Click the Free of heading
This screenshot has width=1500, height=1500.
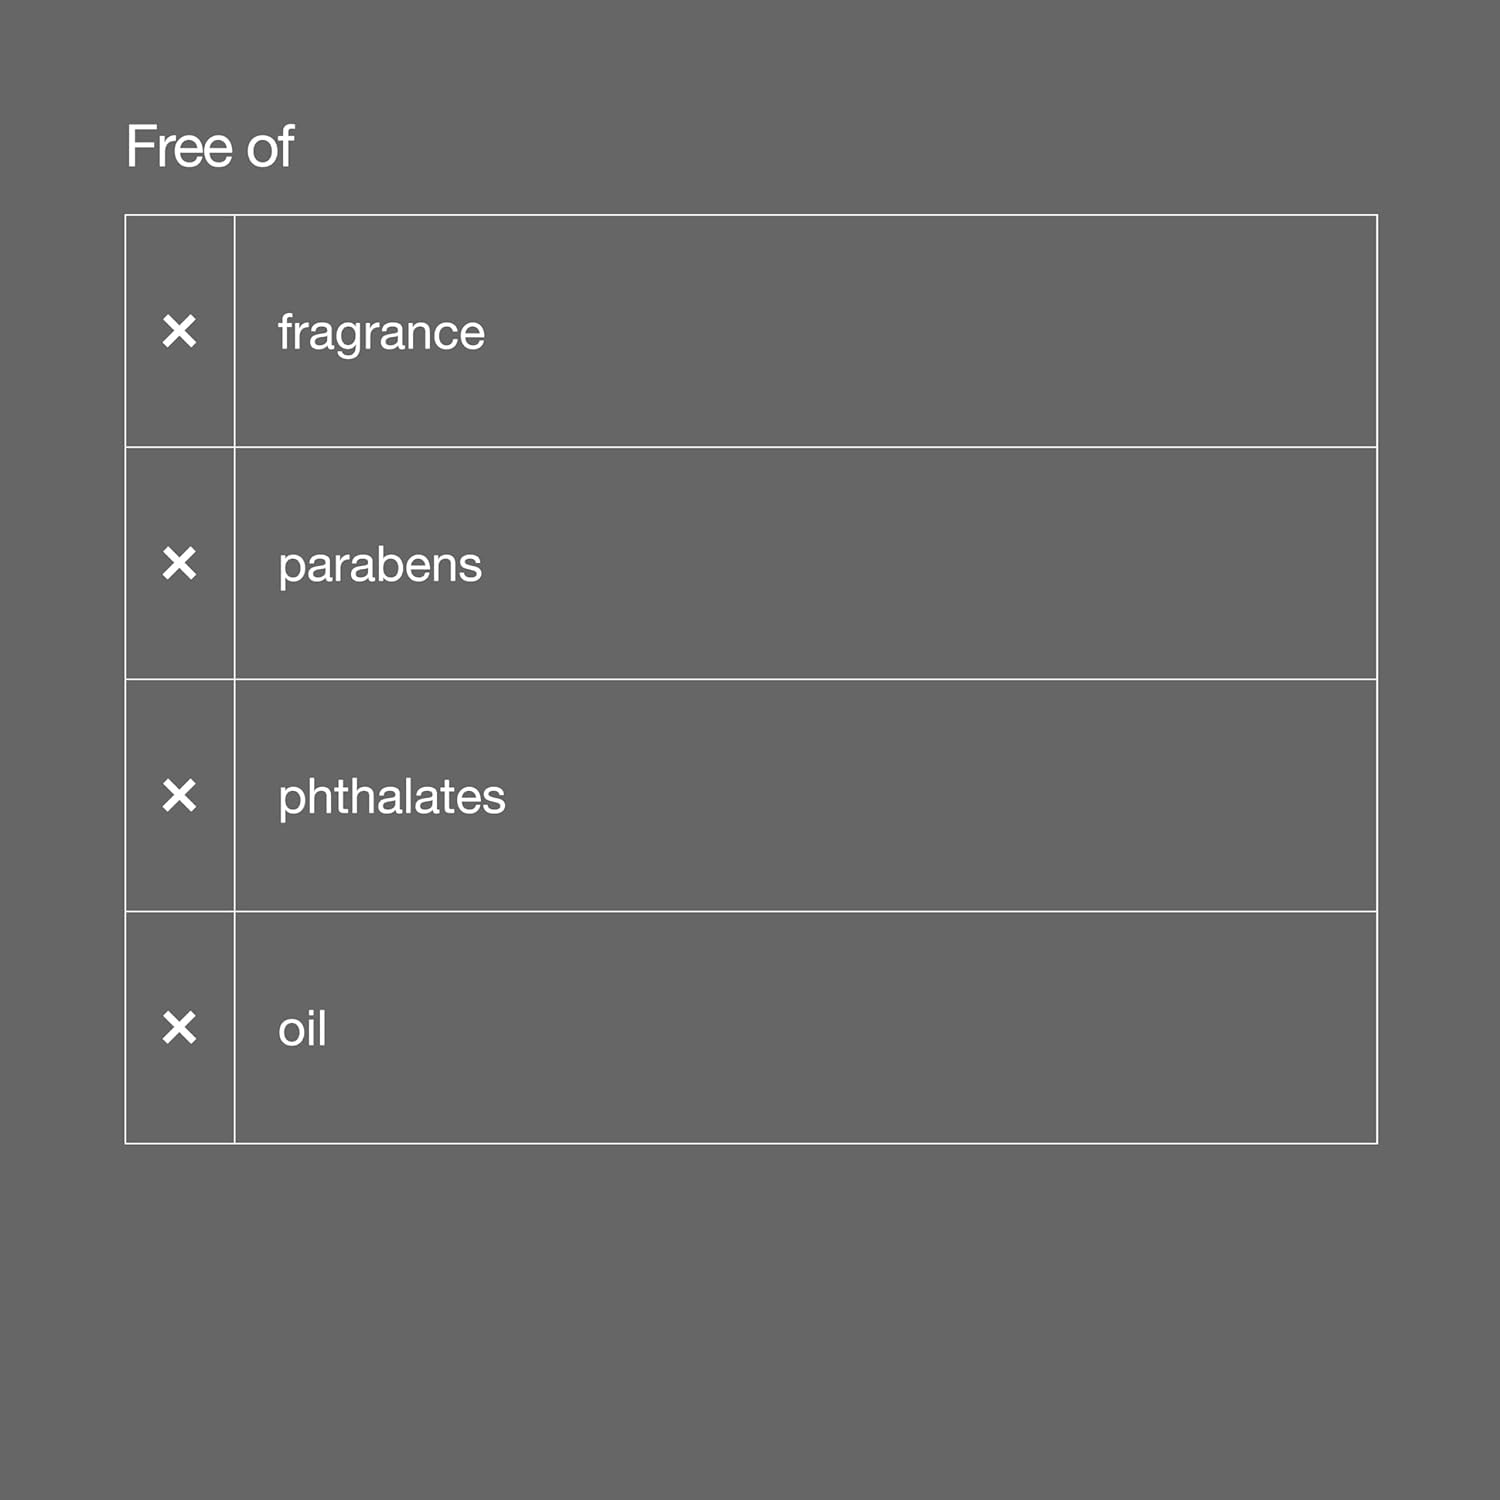[210, 147]
